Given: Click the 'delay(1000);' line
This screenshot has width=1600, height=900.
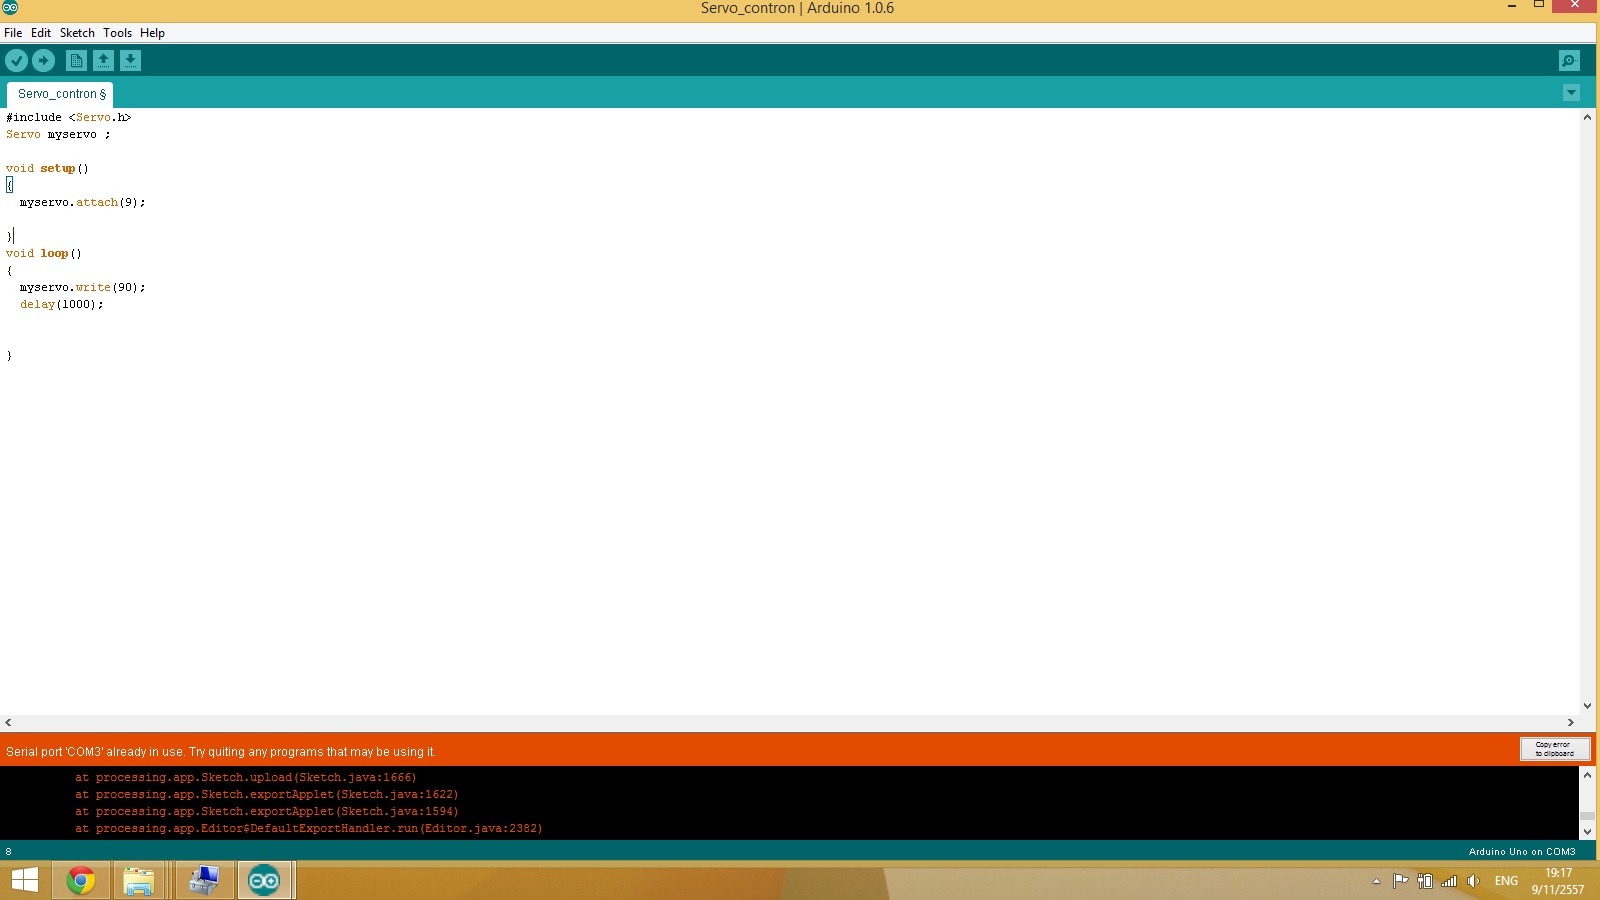Looking at the screenshot, I should [x=61, y=304].
